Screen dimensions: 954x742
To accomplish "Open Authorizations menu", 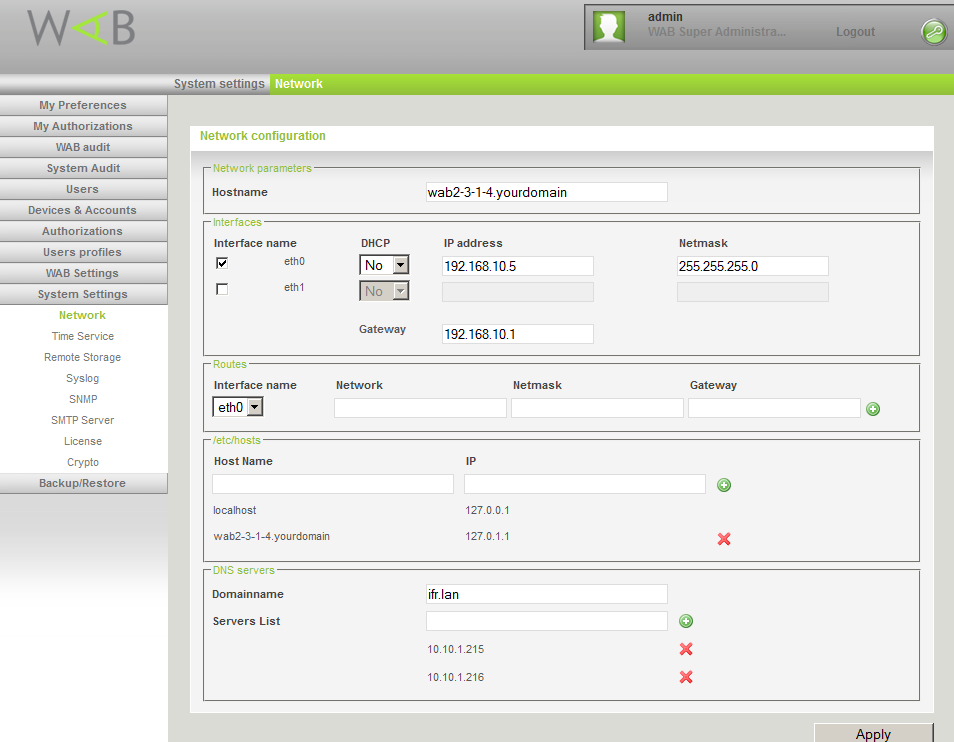I will coord(83,231).
